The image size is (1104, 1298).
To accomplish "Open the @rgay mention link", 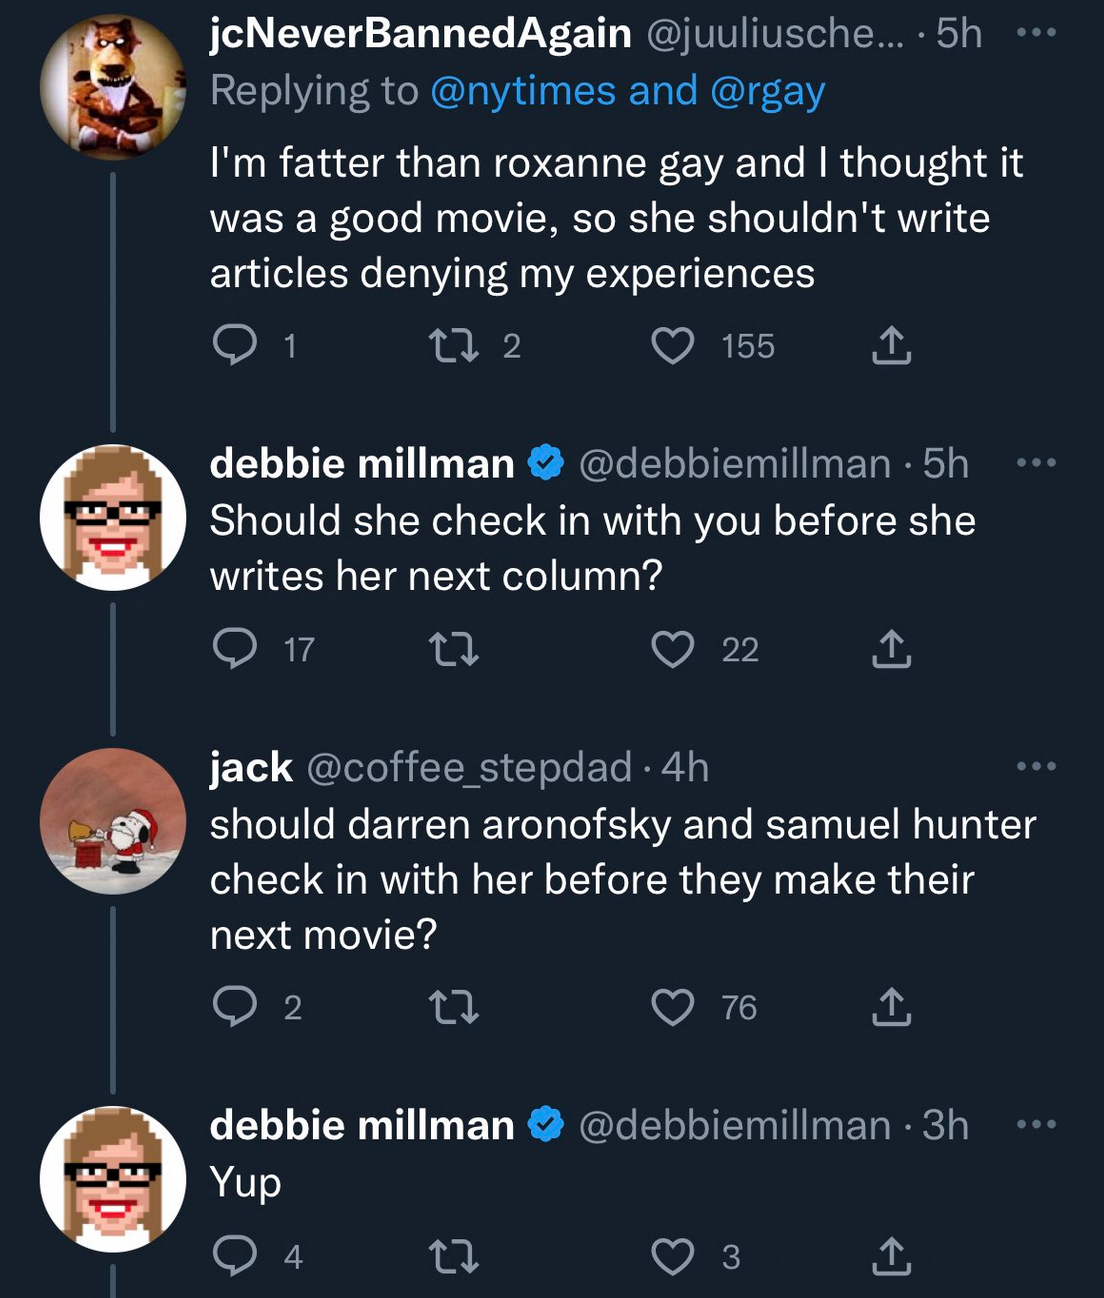I will click(x=767, y=91).
